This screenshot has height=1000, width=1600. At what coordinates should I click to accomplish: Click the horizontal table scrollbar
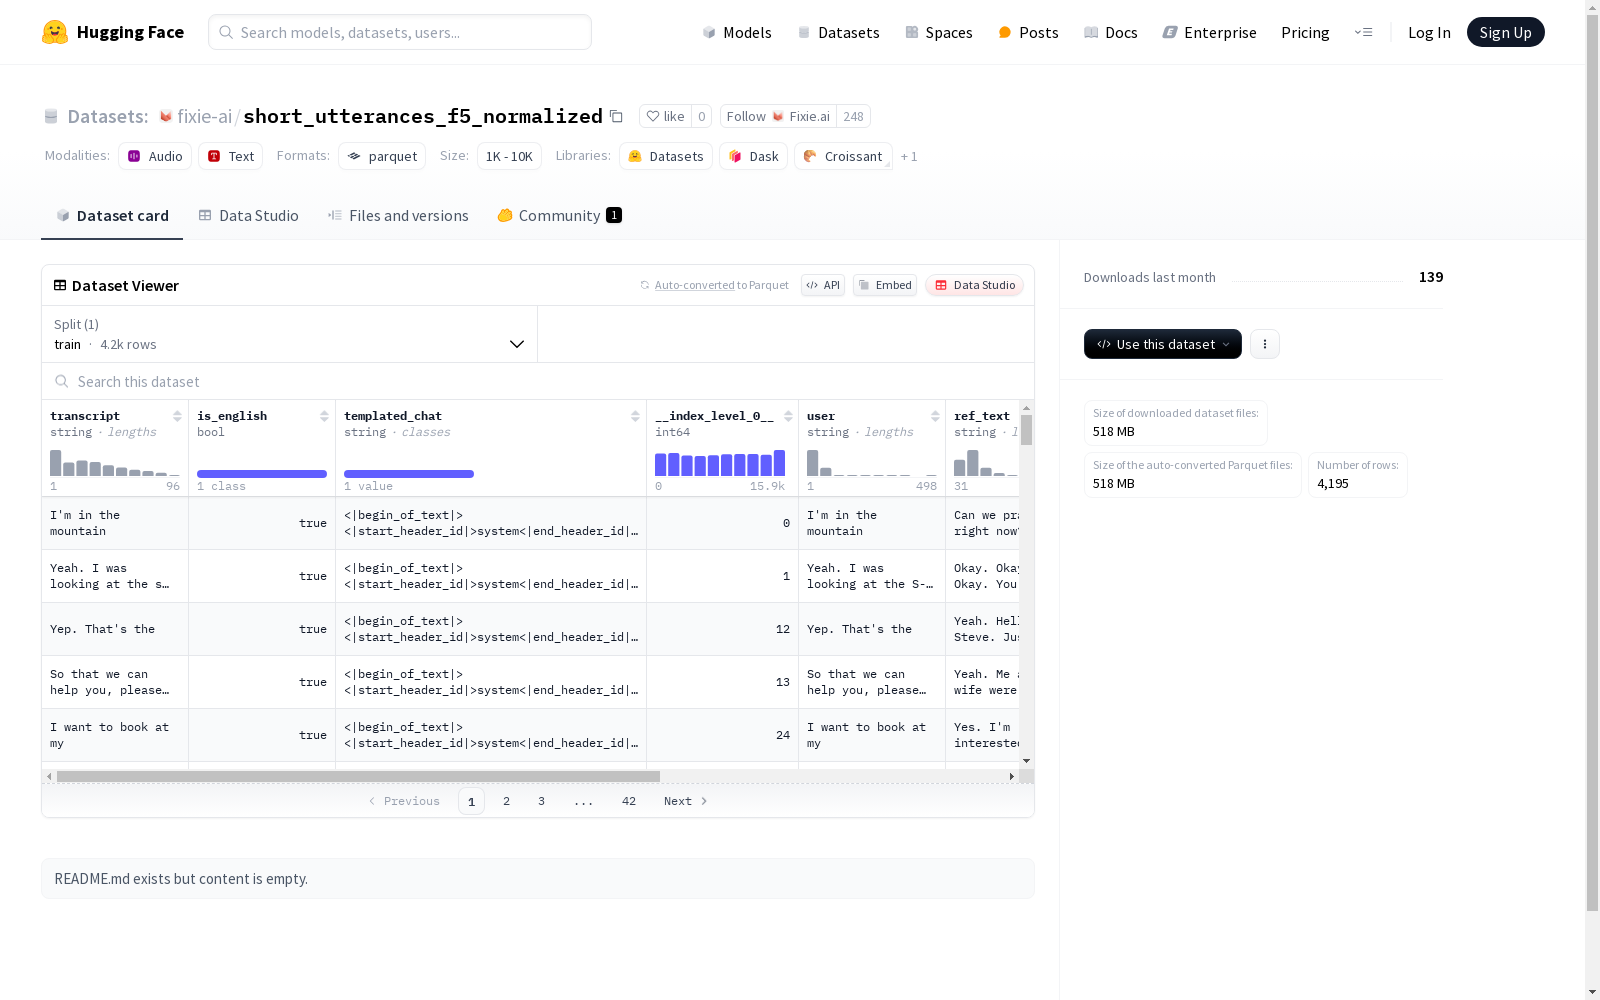358,776
